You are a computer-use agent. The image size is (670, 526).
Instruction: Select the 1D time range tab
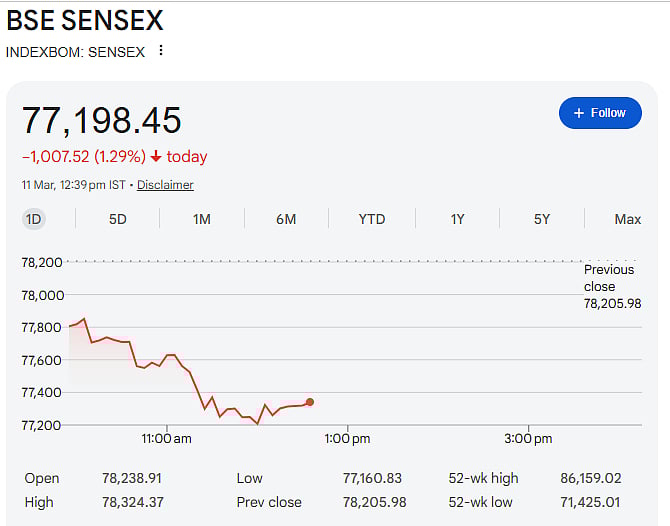[33, 219]
